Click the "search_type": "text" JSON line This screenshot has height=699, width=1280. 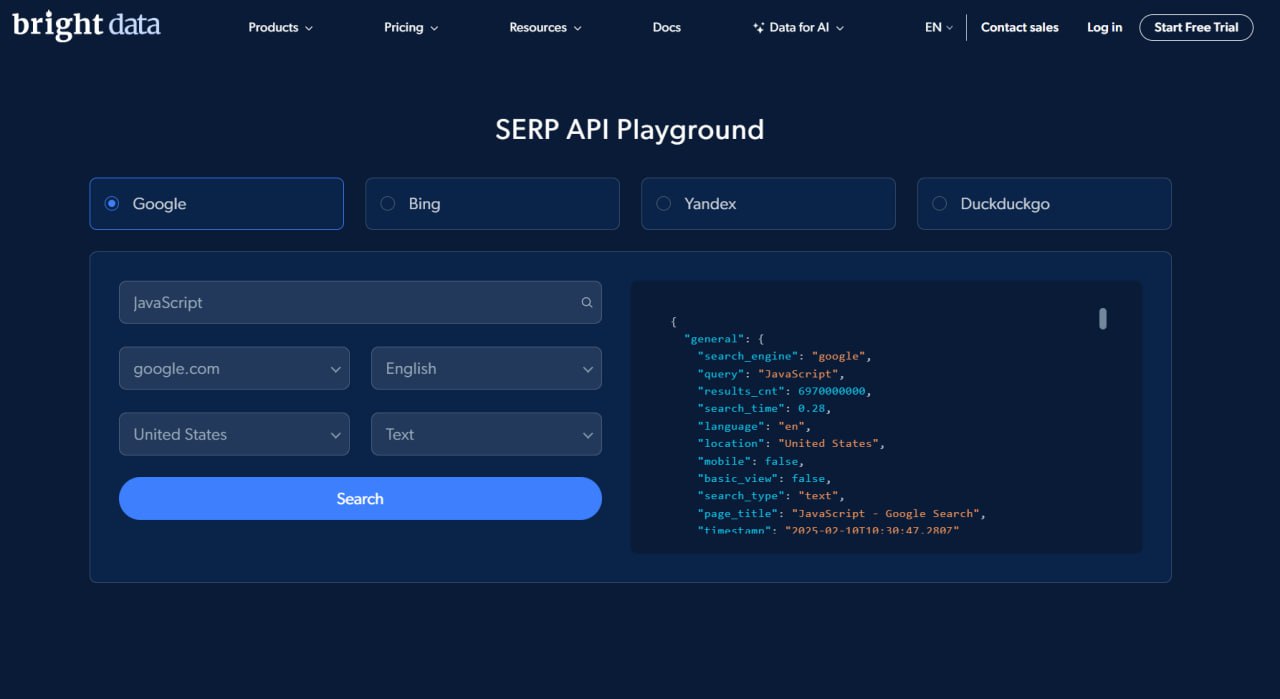771,496
